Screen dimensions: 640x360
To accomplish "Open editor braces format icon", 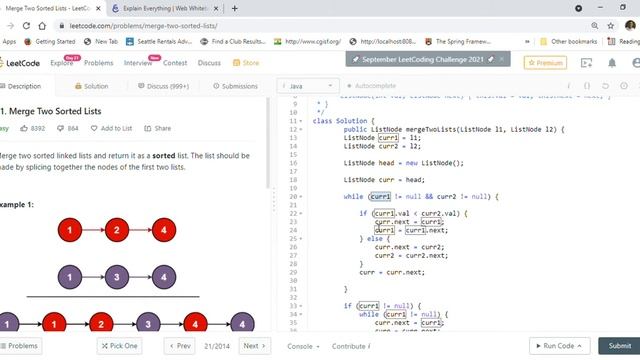I will (587, 86).
